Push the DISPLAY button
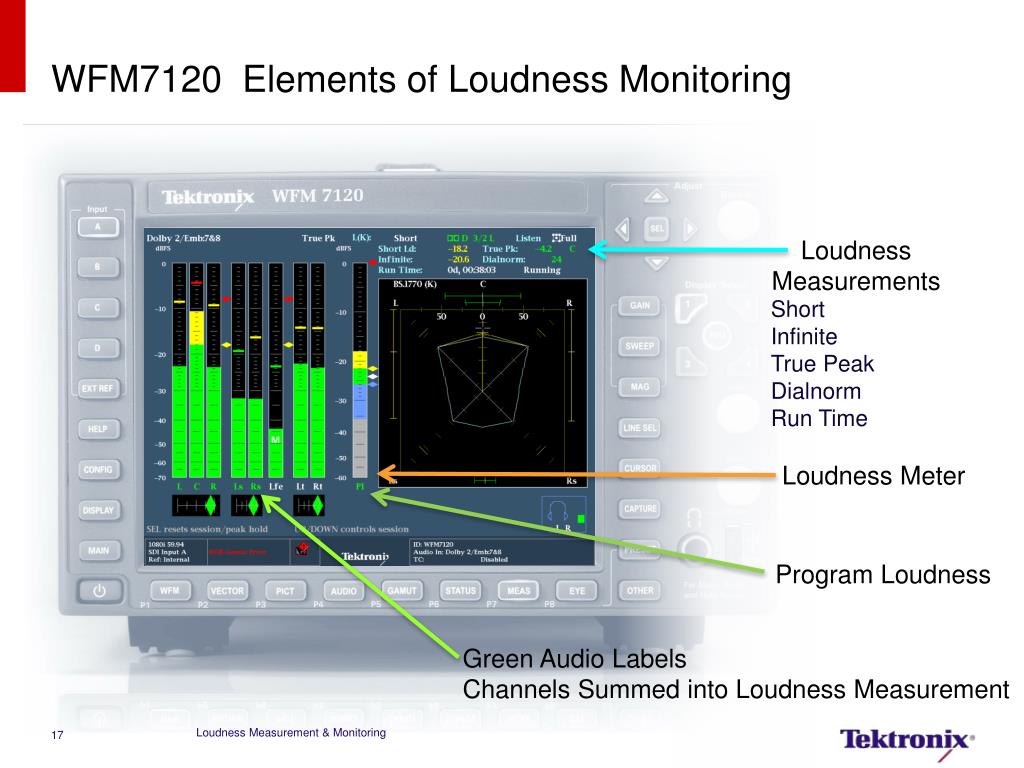This screenshot has width=1024, height=768. point(98,510)
